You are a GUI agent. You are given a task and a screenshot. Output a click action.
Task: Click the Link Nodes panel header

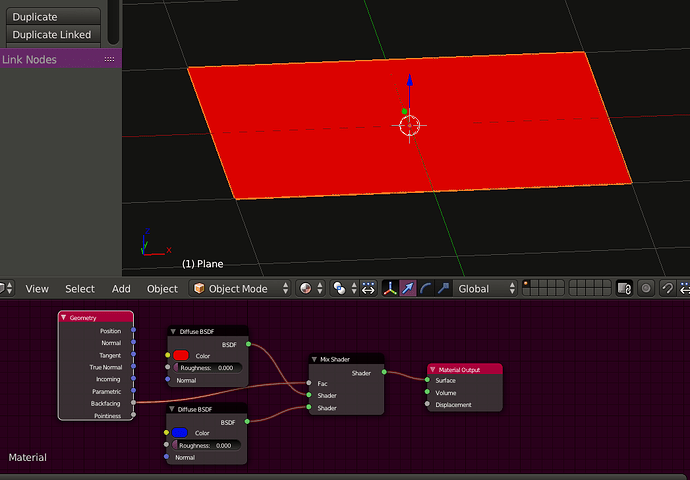pos(61,59)
